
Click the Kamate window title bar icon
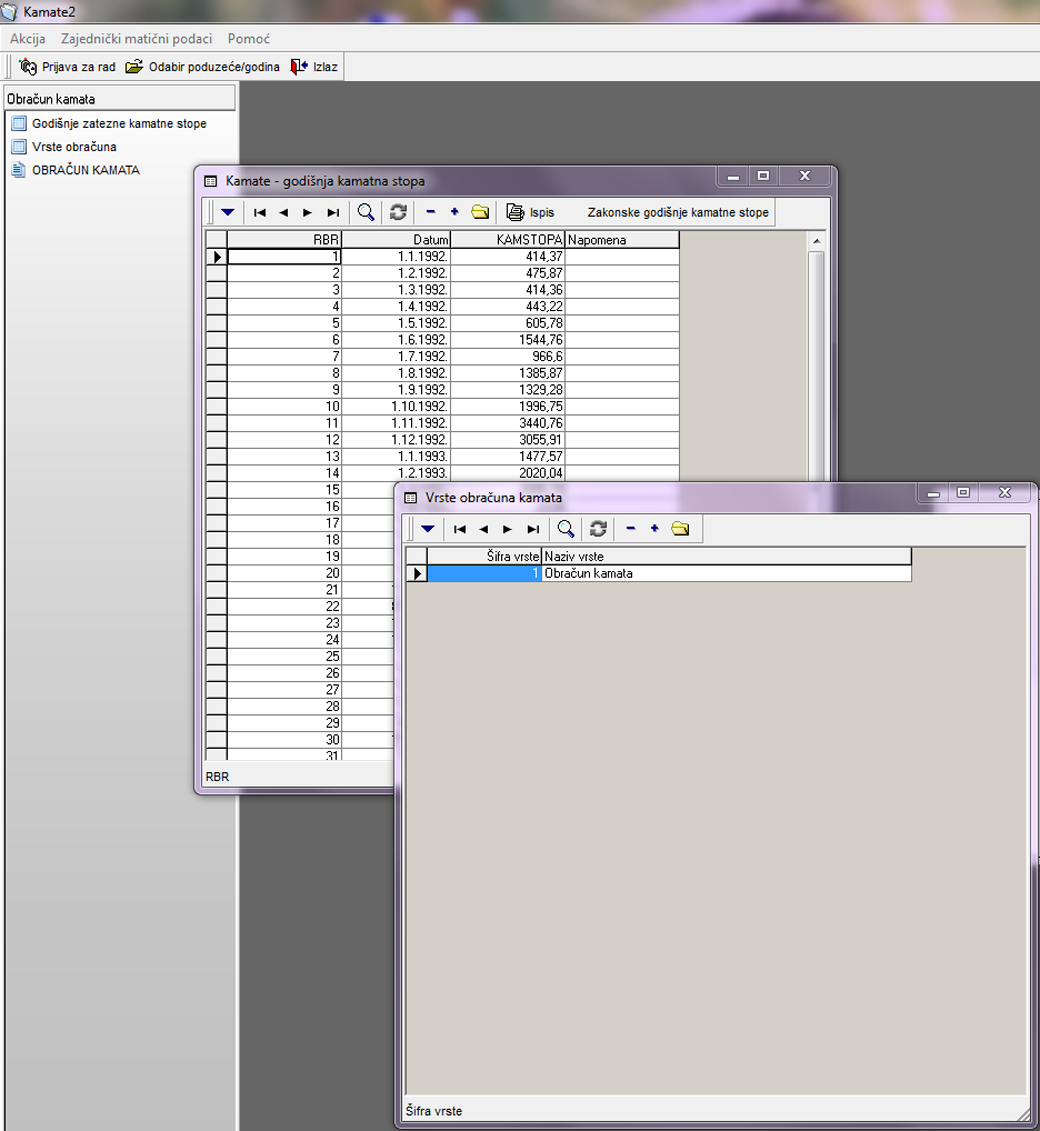pos(211,181)
